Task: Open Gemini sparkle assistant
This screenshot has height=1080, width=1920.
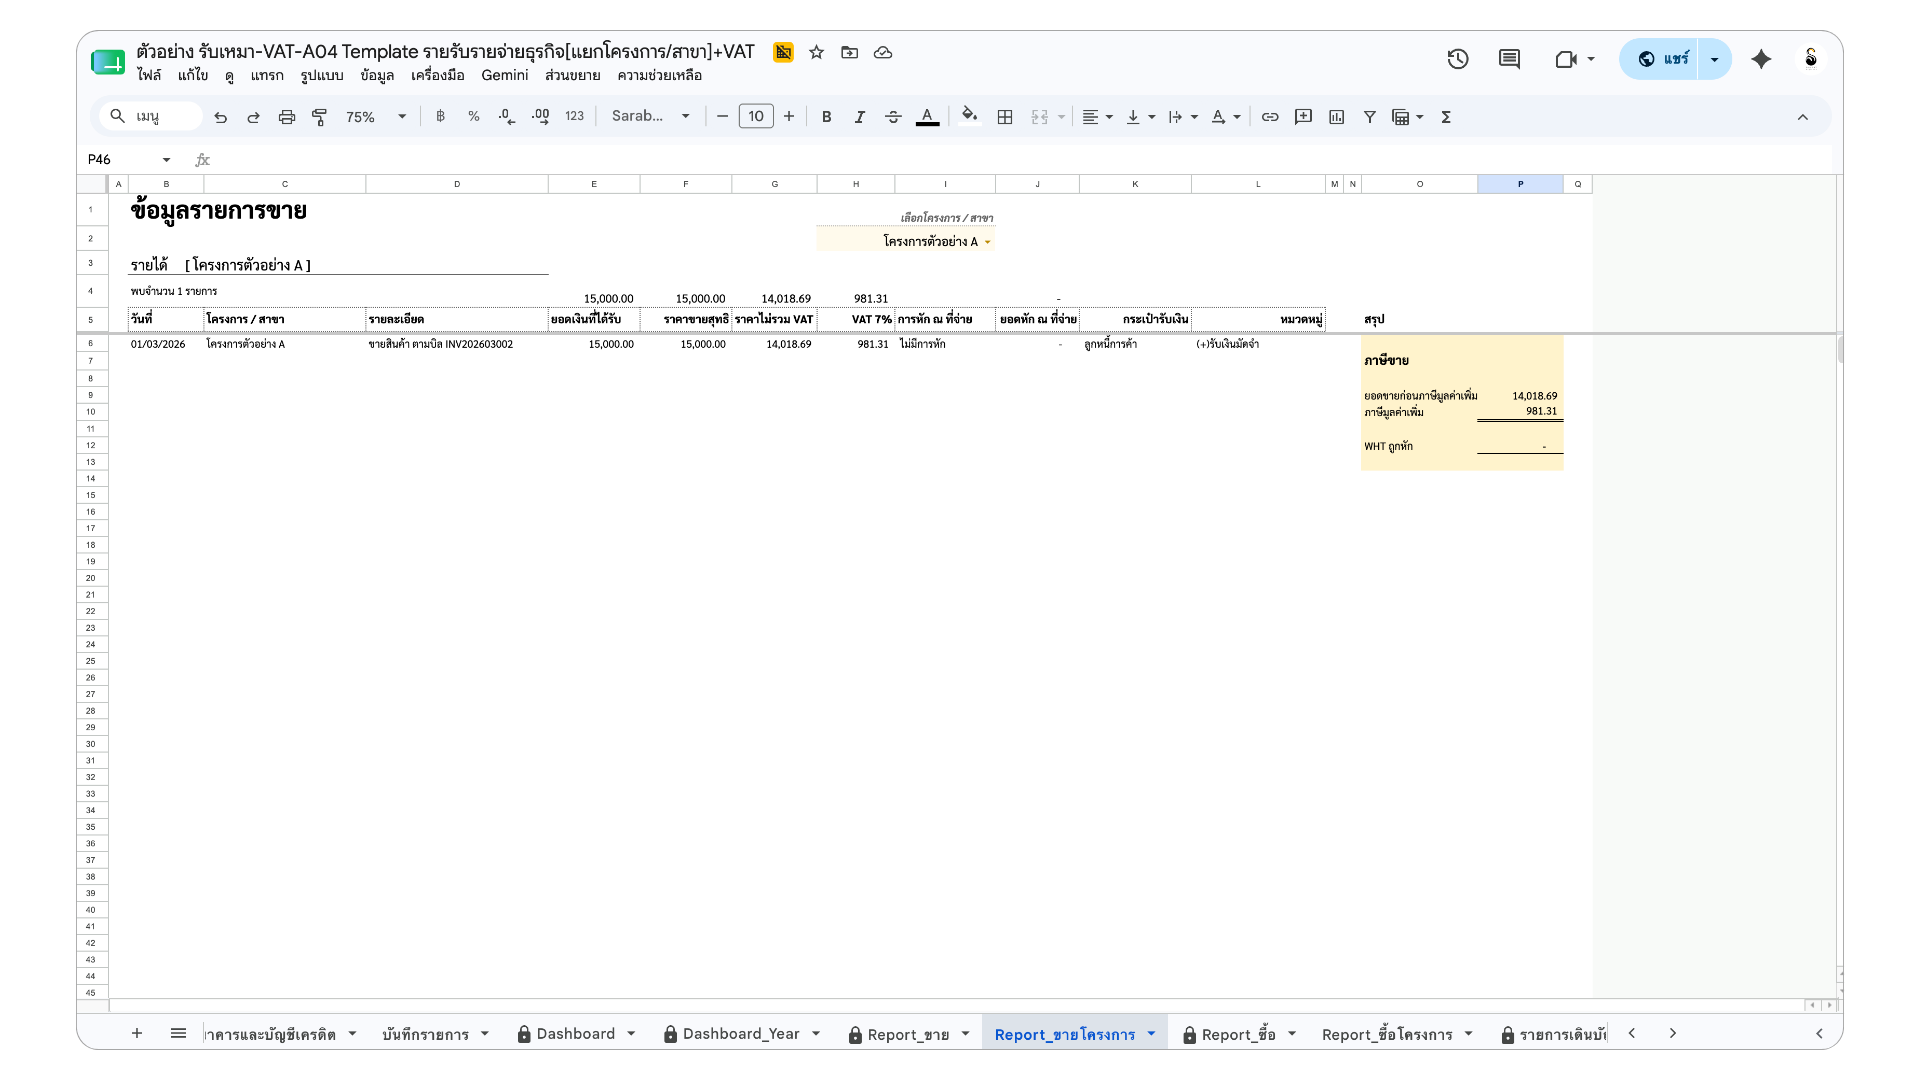Action: tap(1761, 59)
